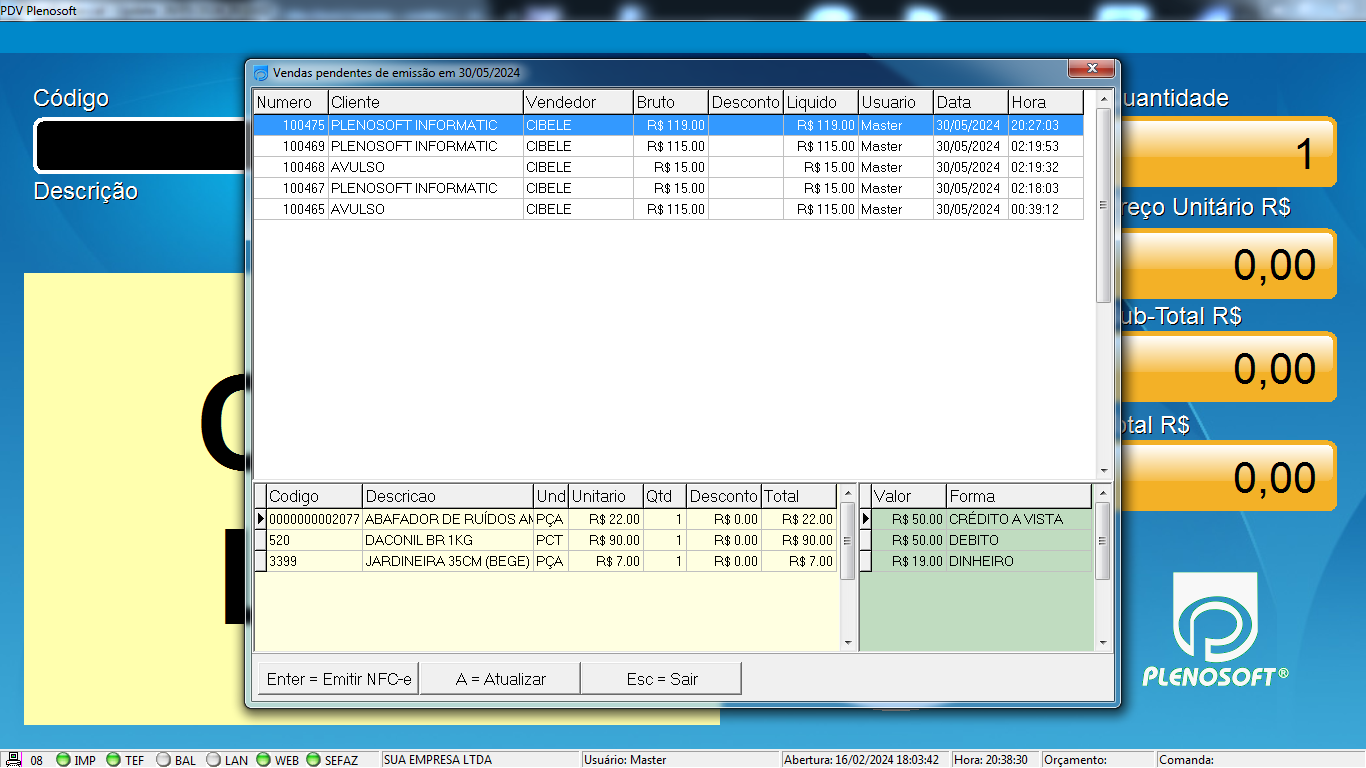Click the JARDINEIRA 35CM (BEGE) description

click(448, 561)
